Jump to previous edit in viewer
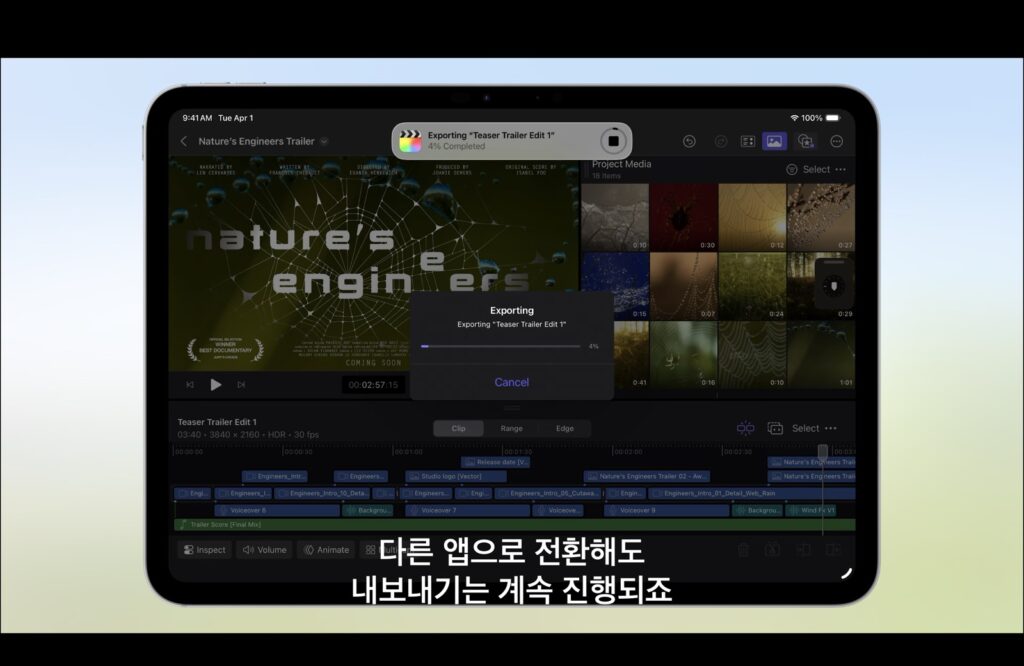Screen dimensions: 1024x666 tap(190, 385)
